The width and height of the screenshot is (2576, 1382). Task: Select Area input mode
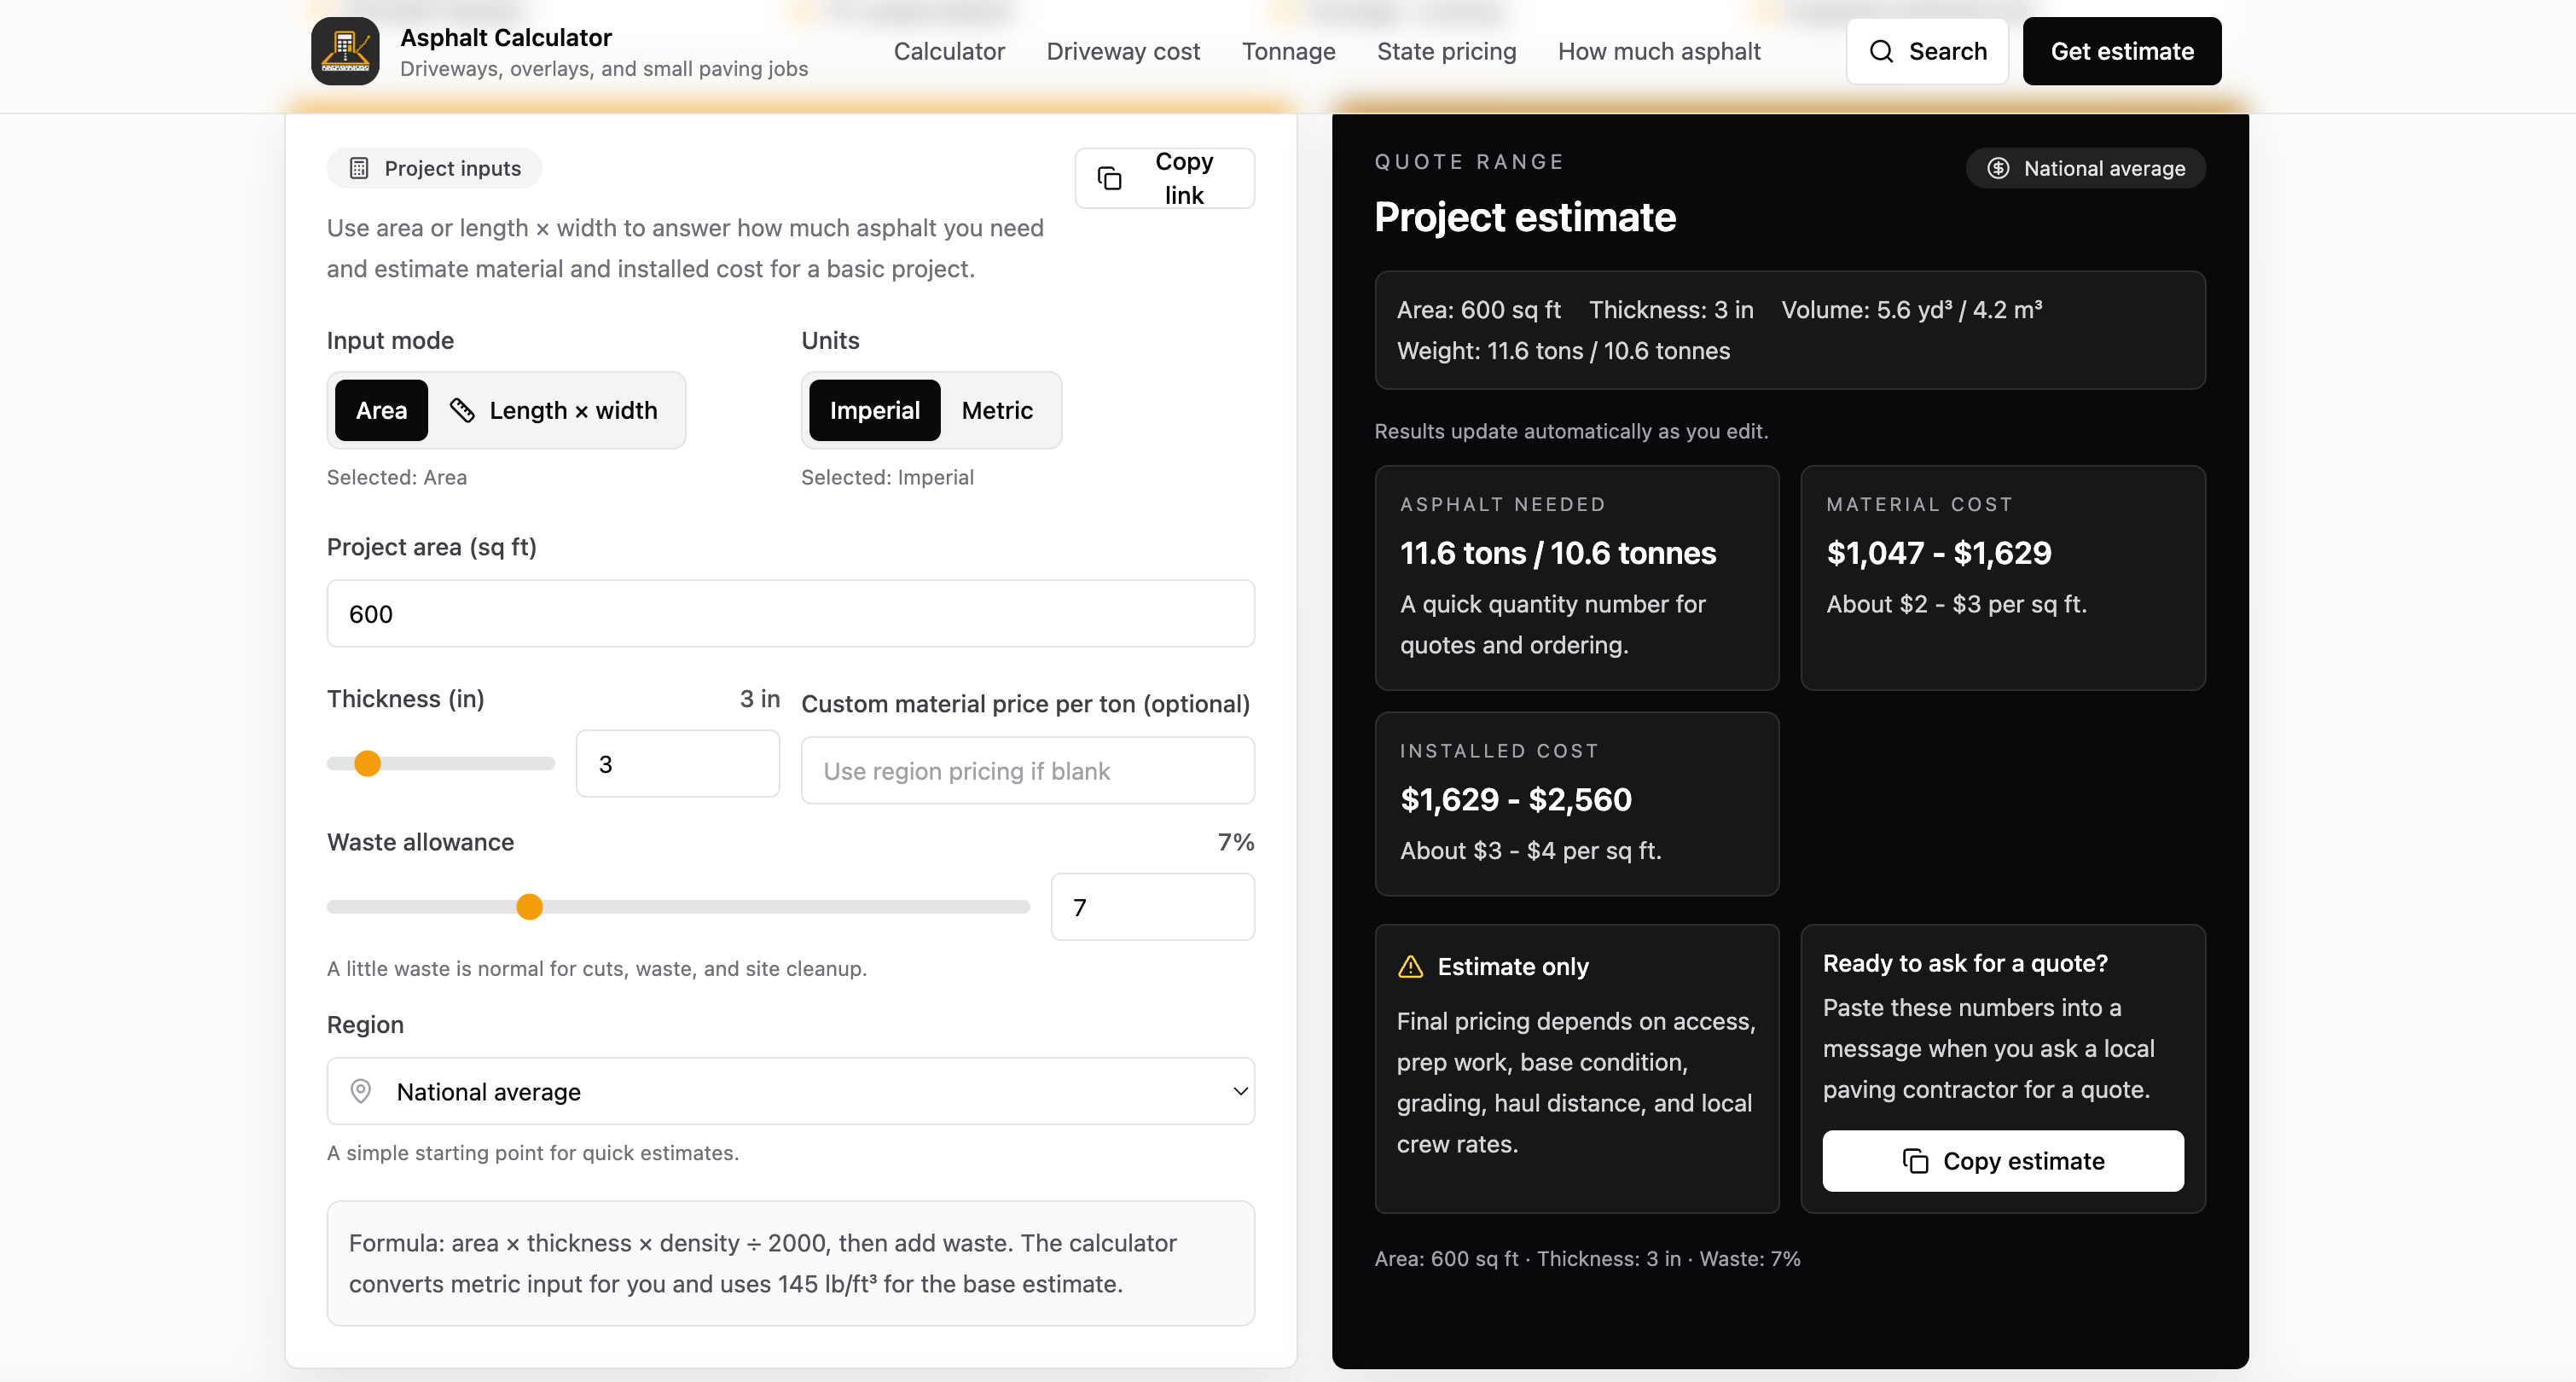point(381,410)
